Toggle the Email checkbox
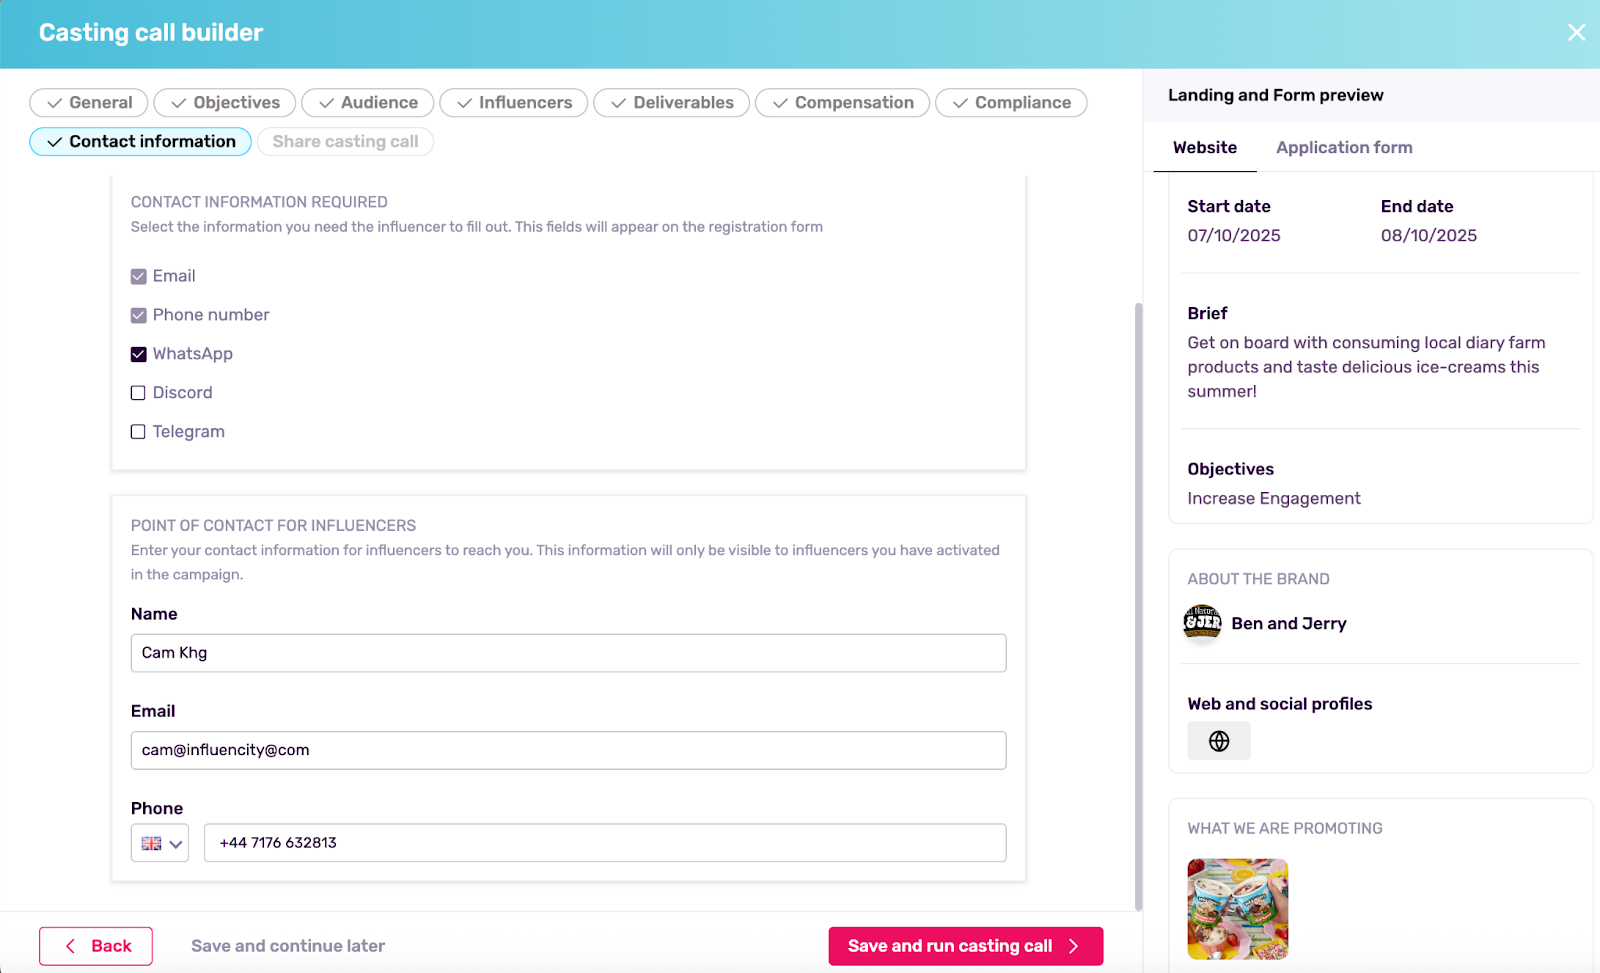Screen dimensions: 1600x973 coord(138,277)
